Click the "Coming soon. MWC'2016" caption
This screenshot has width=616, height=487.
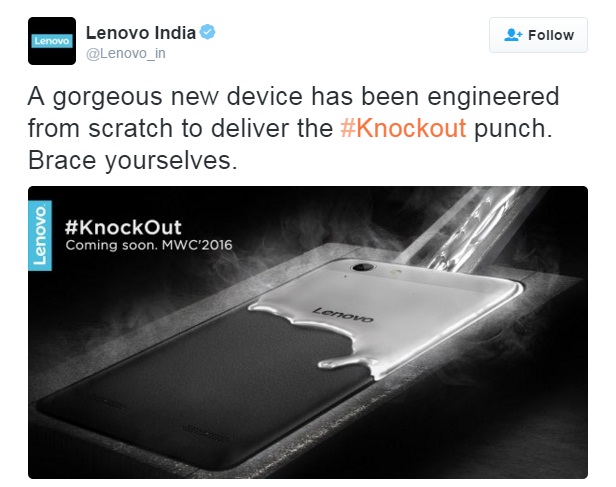[149, 245]
